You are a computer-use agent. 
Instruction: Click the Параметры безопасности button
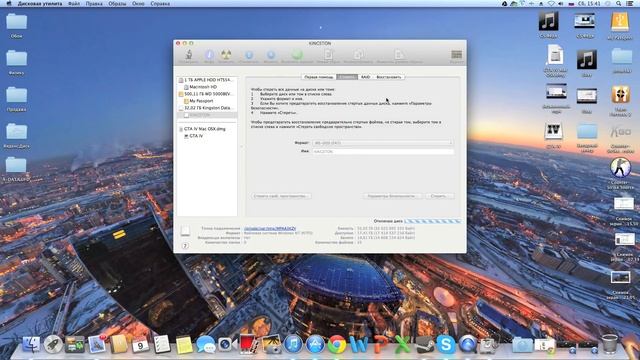tap(393, 196)
